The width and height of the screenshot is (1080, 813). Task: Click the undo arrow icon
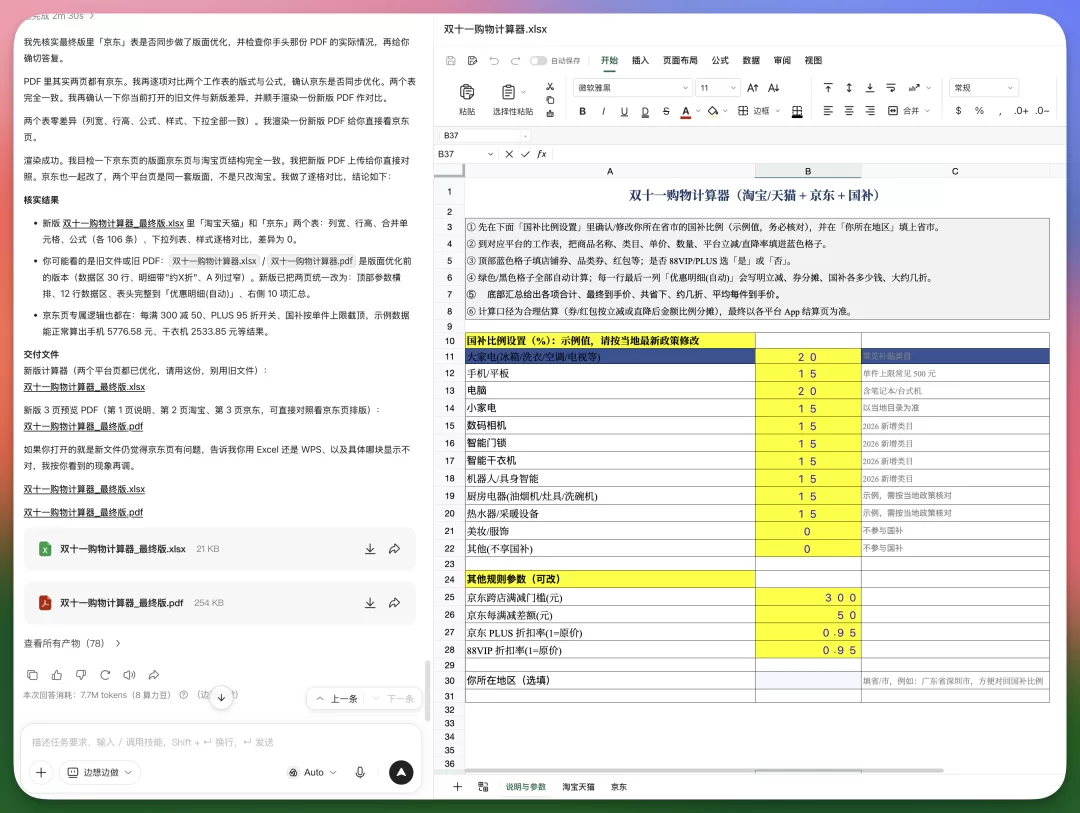[494, 61]
